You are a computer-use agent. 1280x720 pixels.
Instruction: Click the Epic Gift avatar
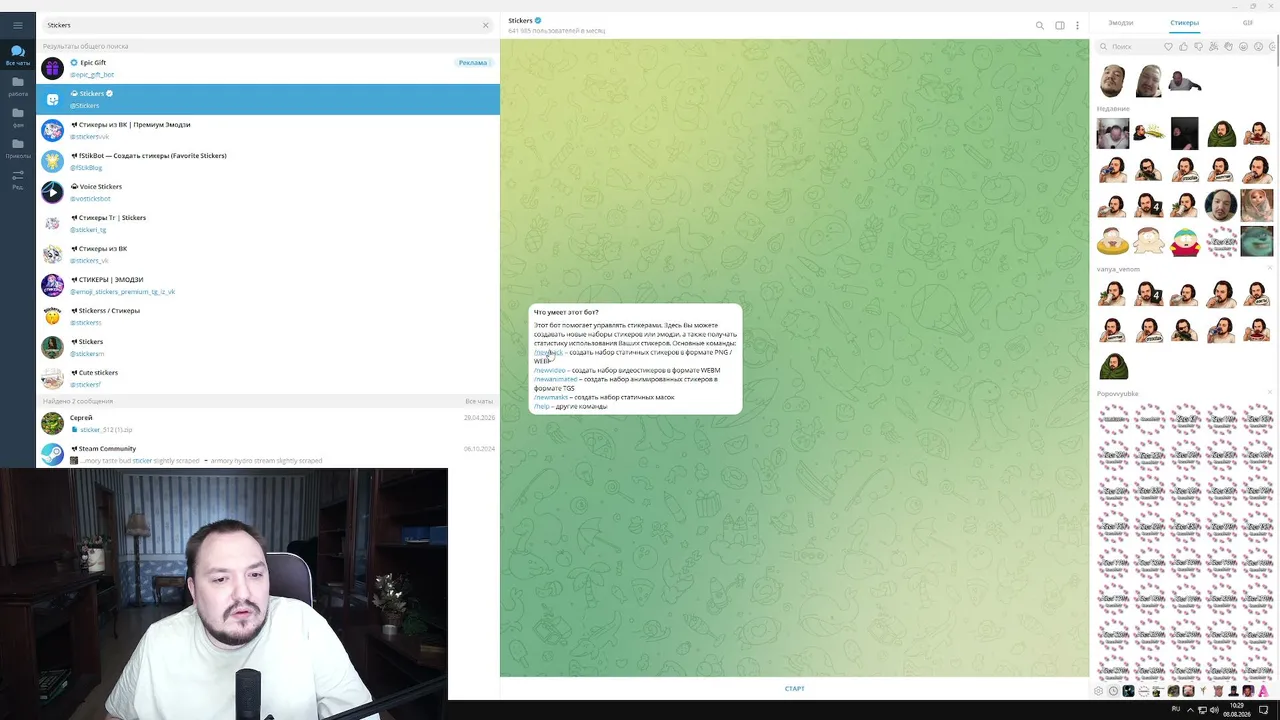52,68
